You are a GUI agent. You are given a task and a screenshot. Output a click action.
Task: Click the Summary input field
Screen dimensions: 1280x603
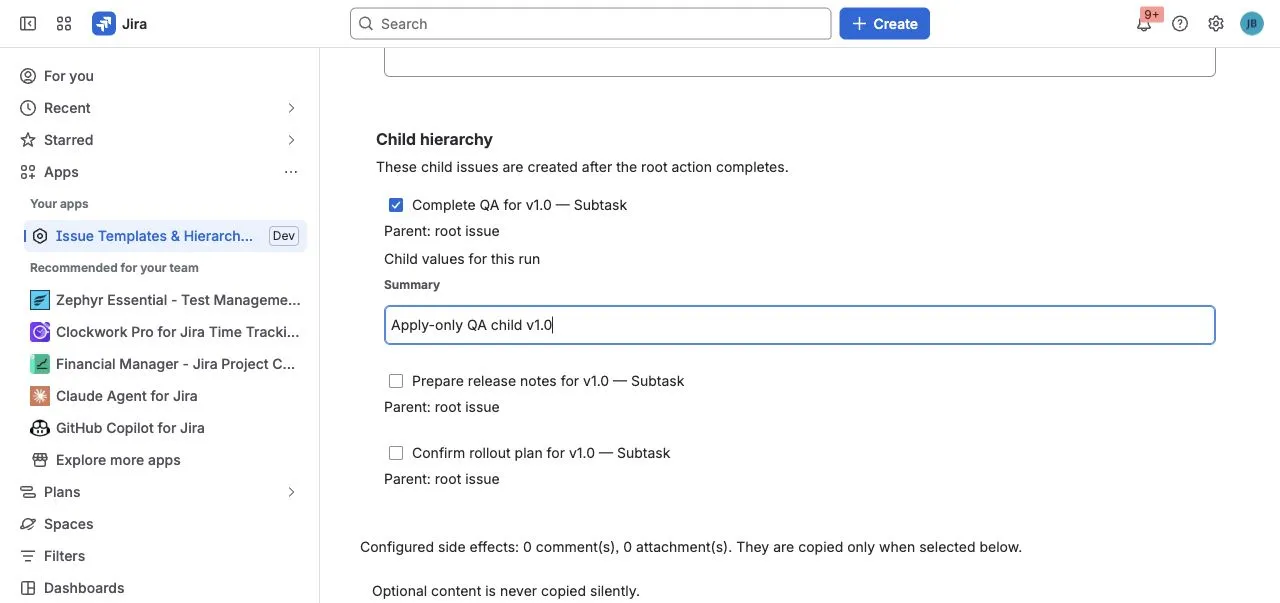pyautogui.click(x=800, y=325)
